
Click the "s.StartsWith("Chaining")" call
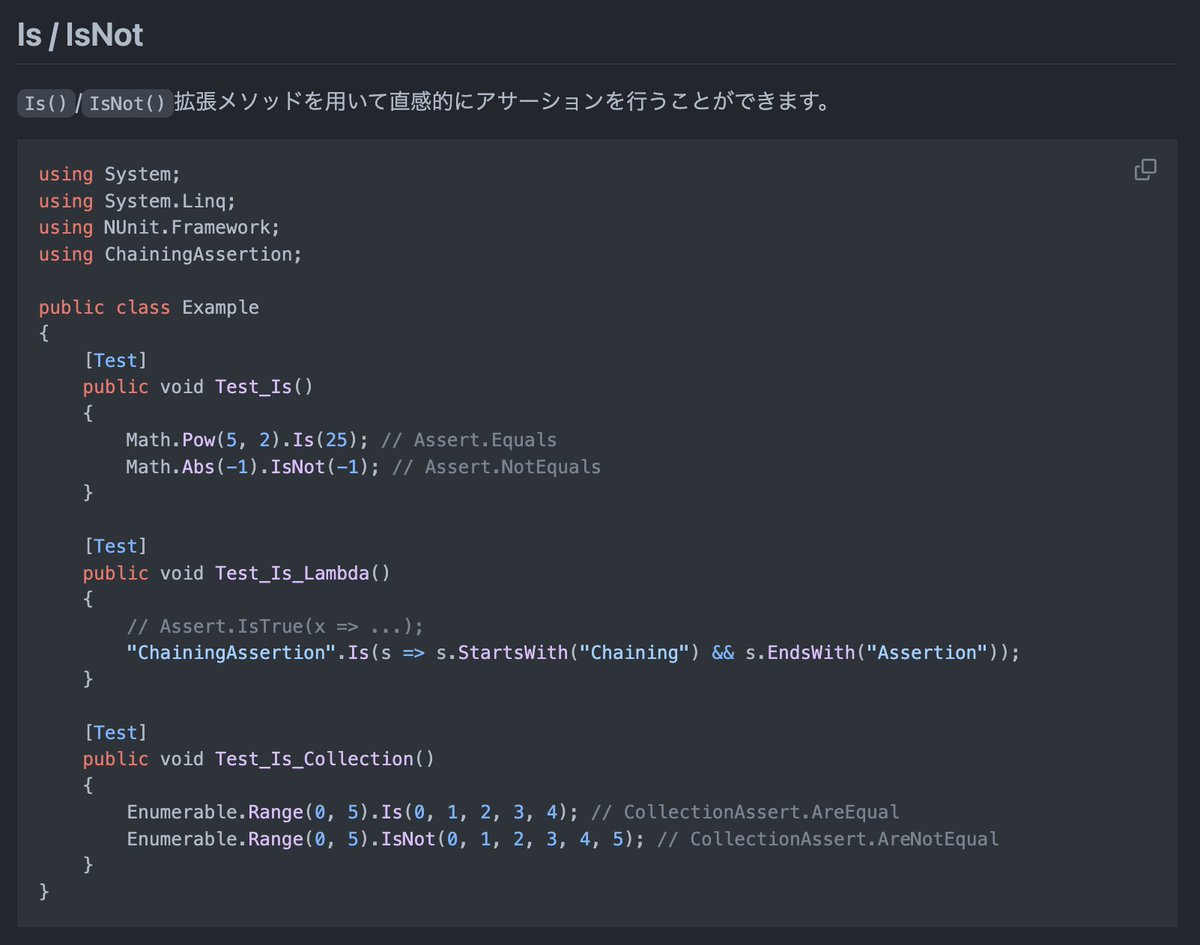click(568, 653)
